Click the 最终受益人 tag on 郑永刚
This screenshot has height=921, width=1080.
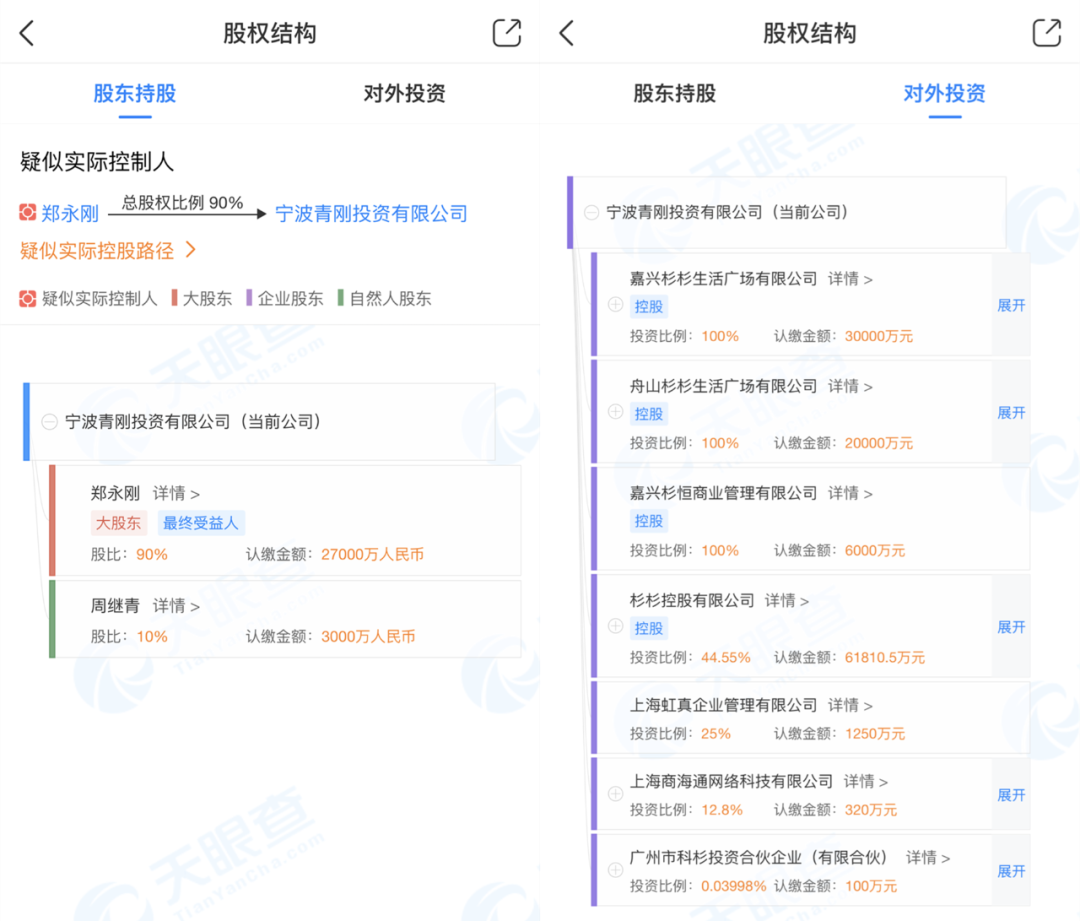[200, 523]
